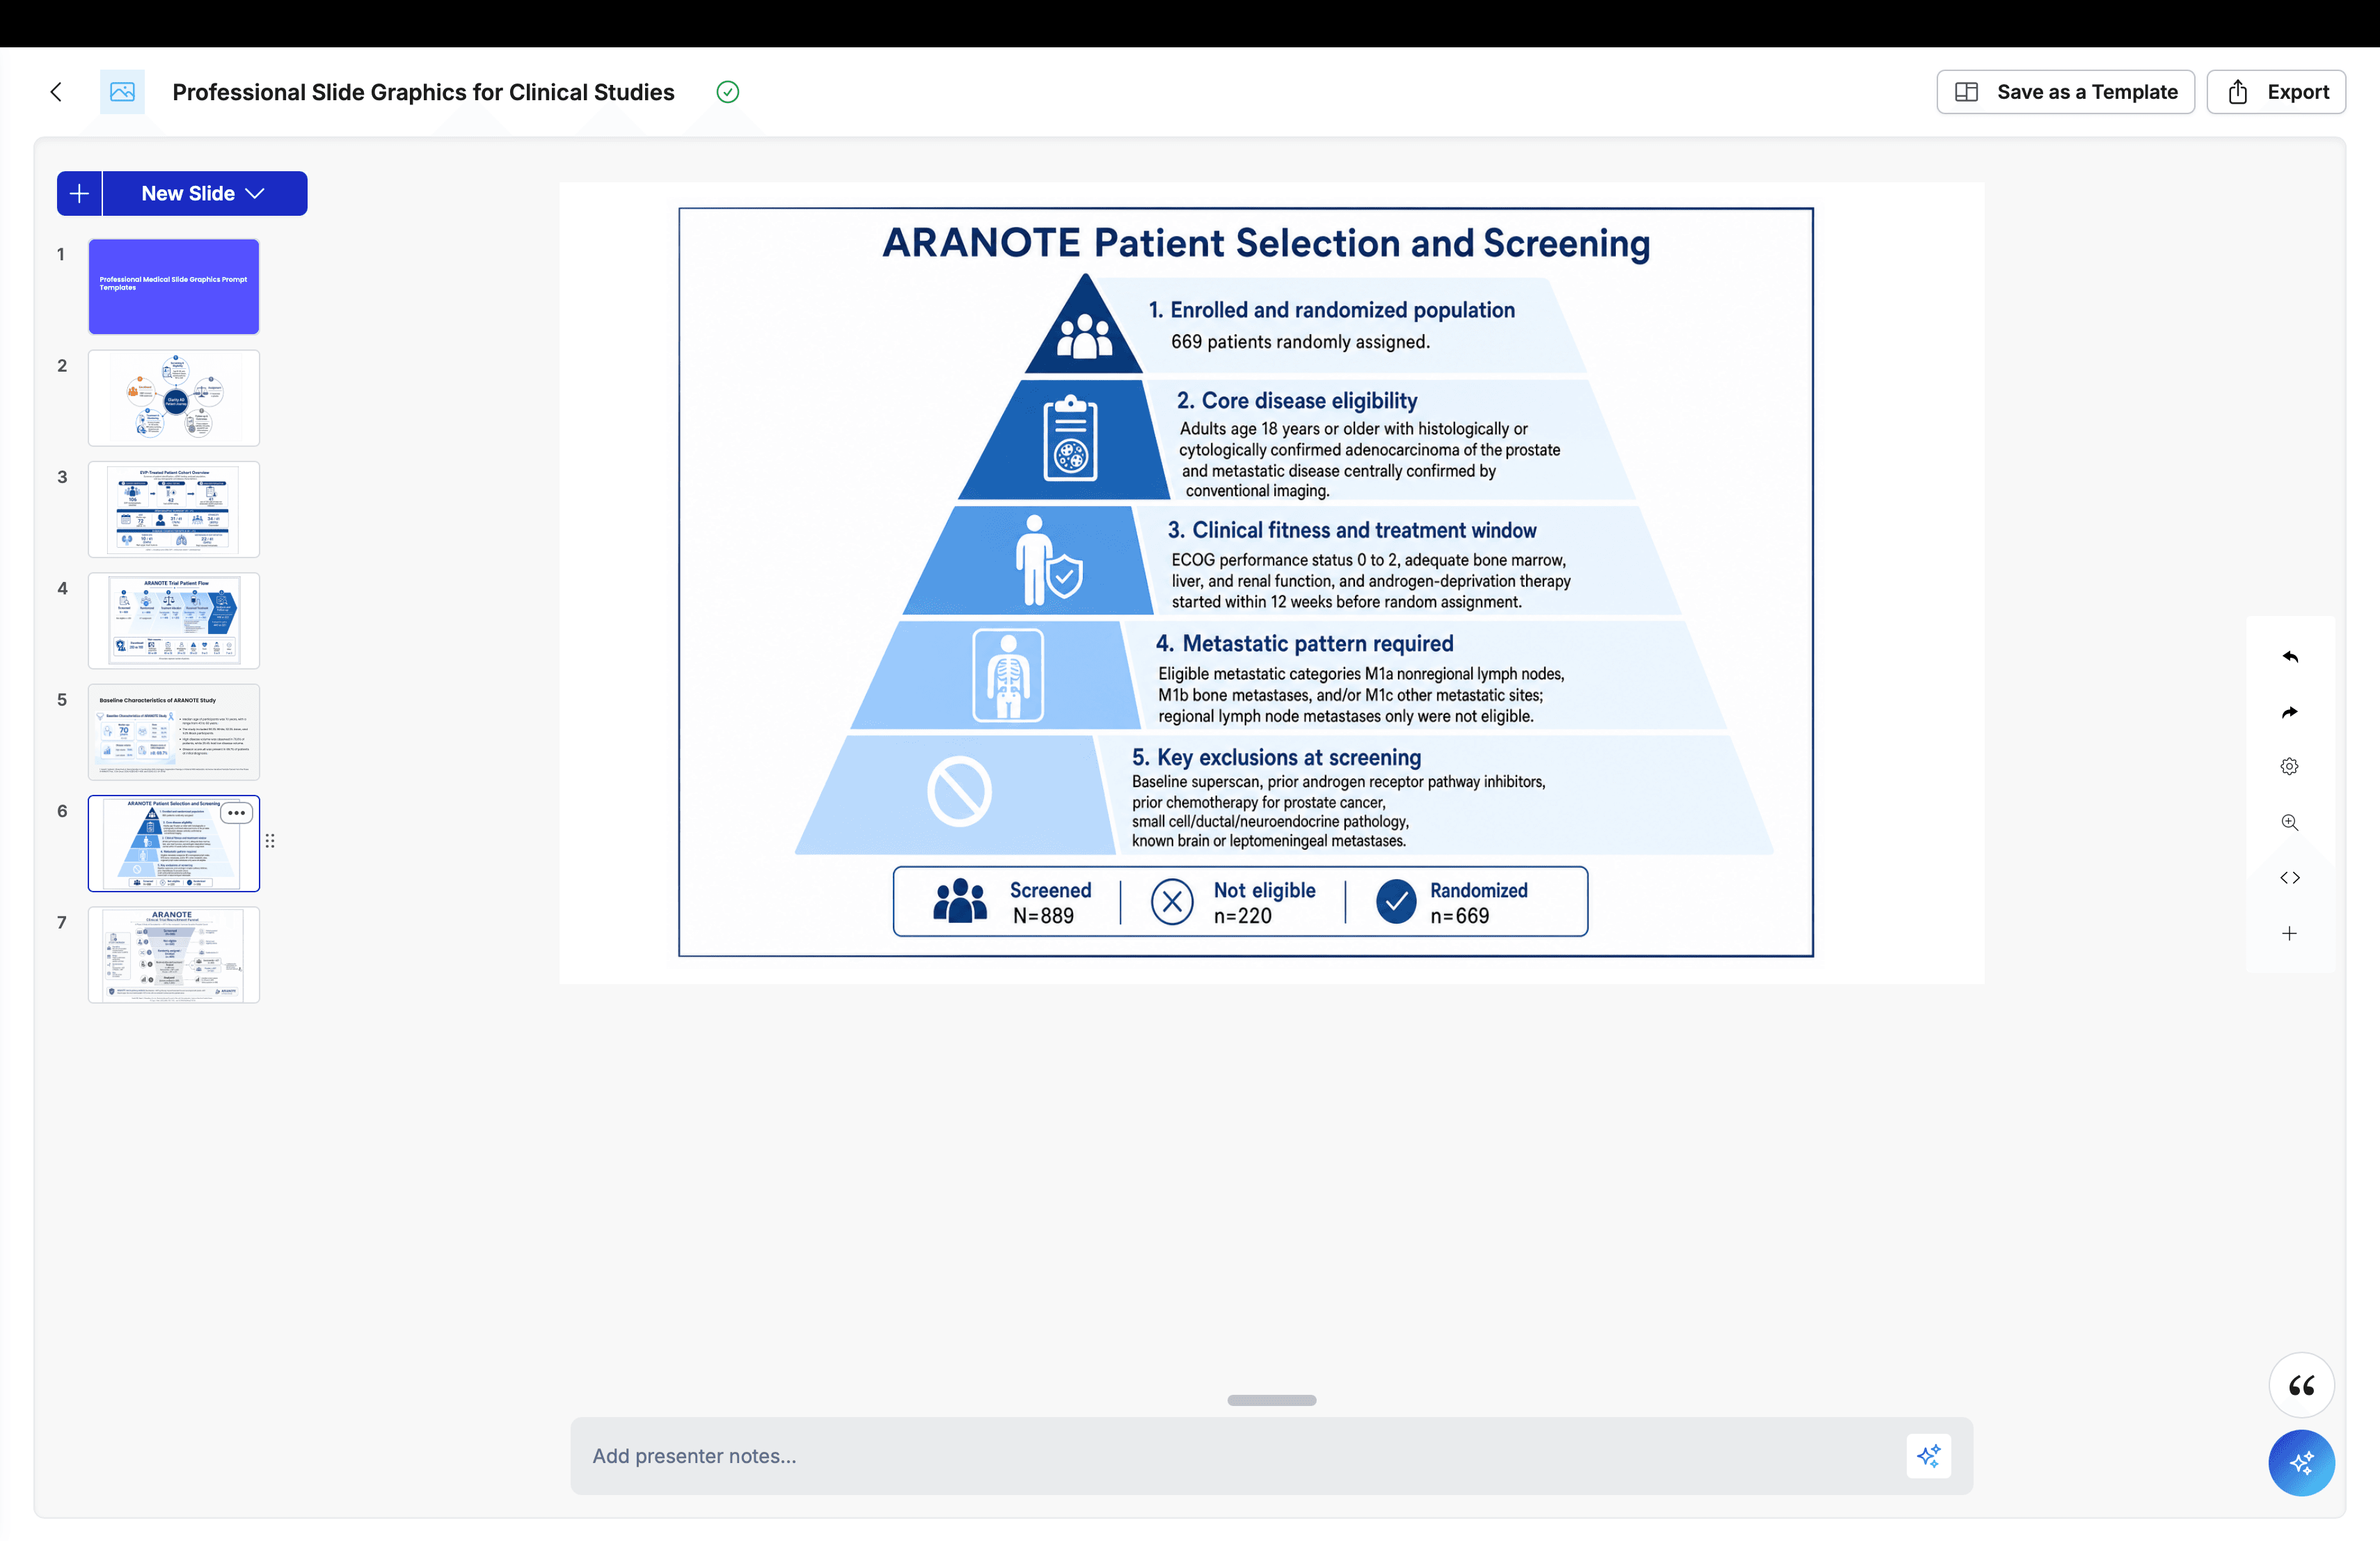Image resolution: width=2380 pixels, height=1541 pixels.
Task: Click the presentation image icon beside title
Action: [122, 92]
